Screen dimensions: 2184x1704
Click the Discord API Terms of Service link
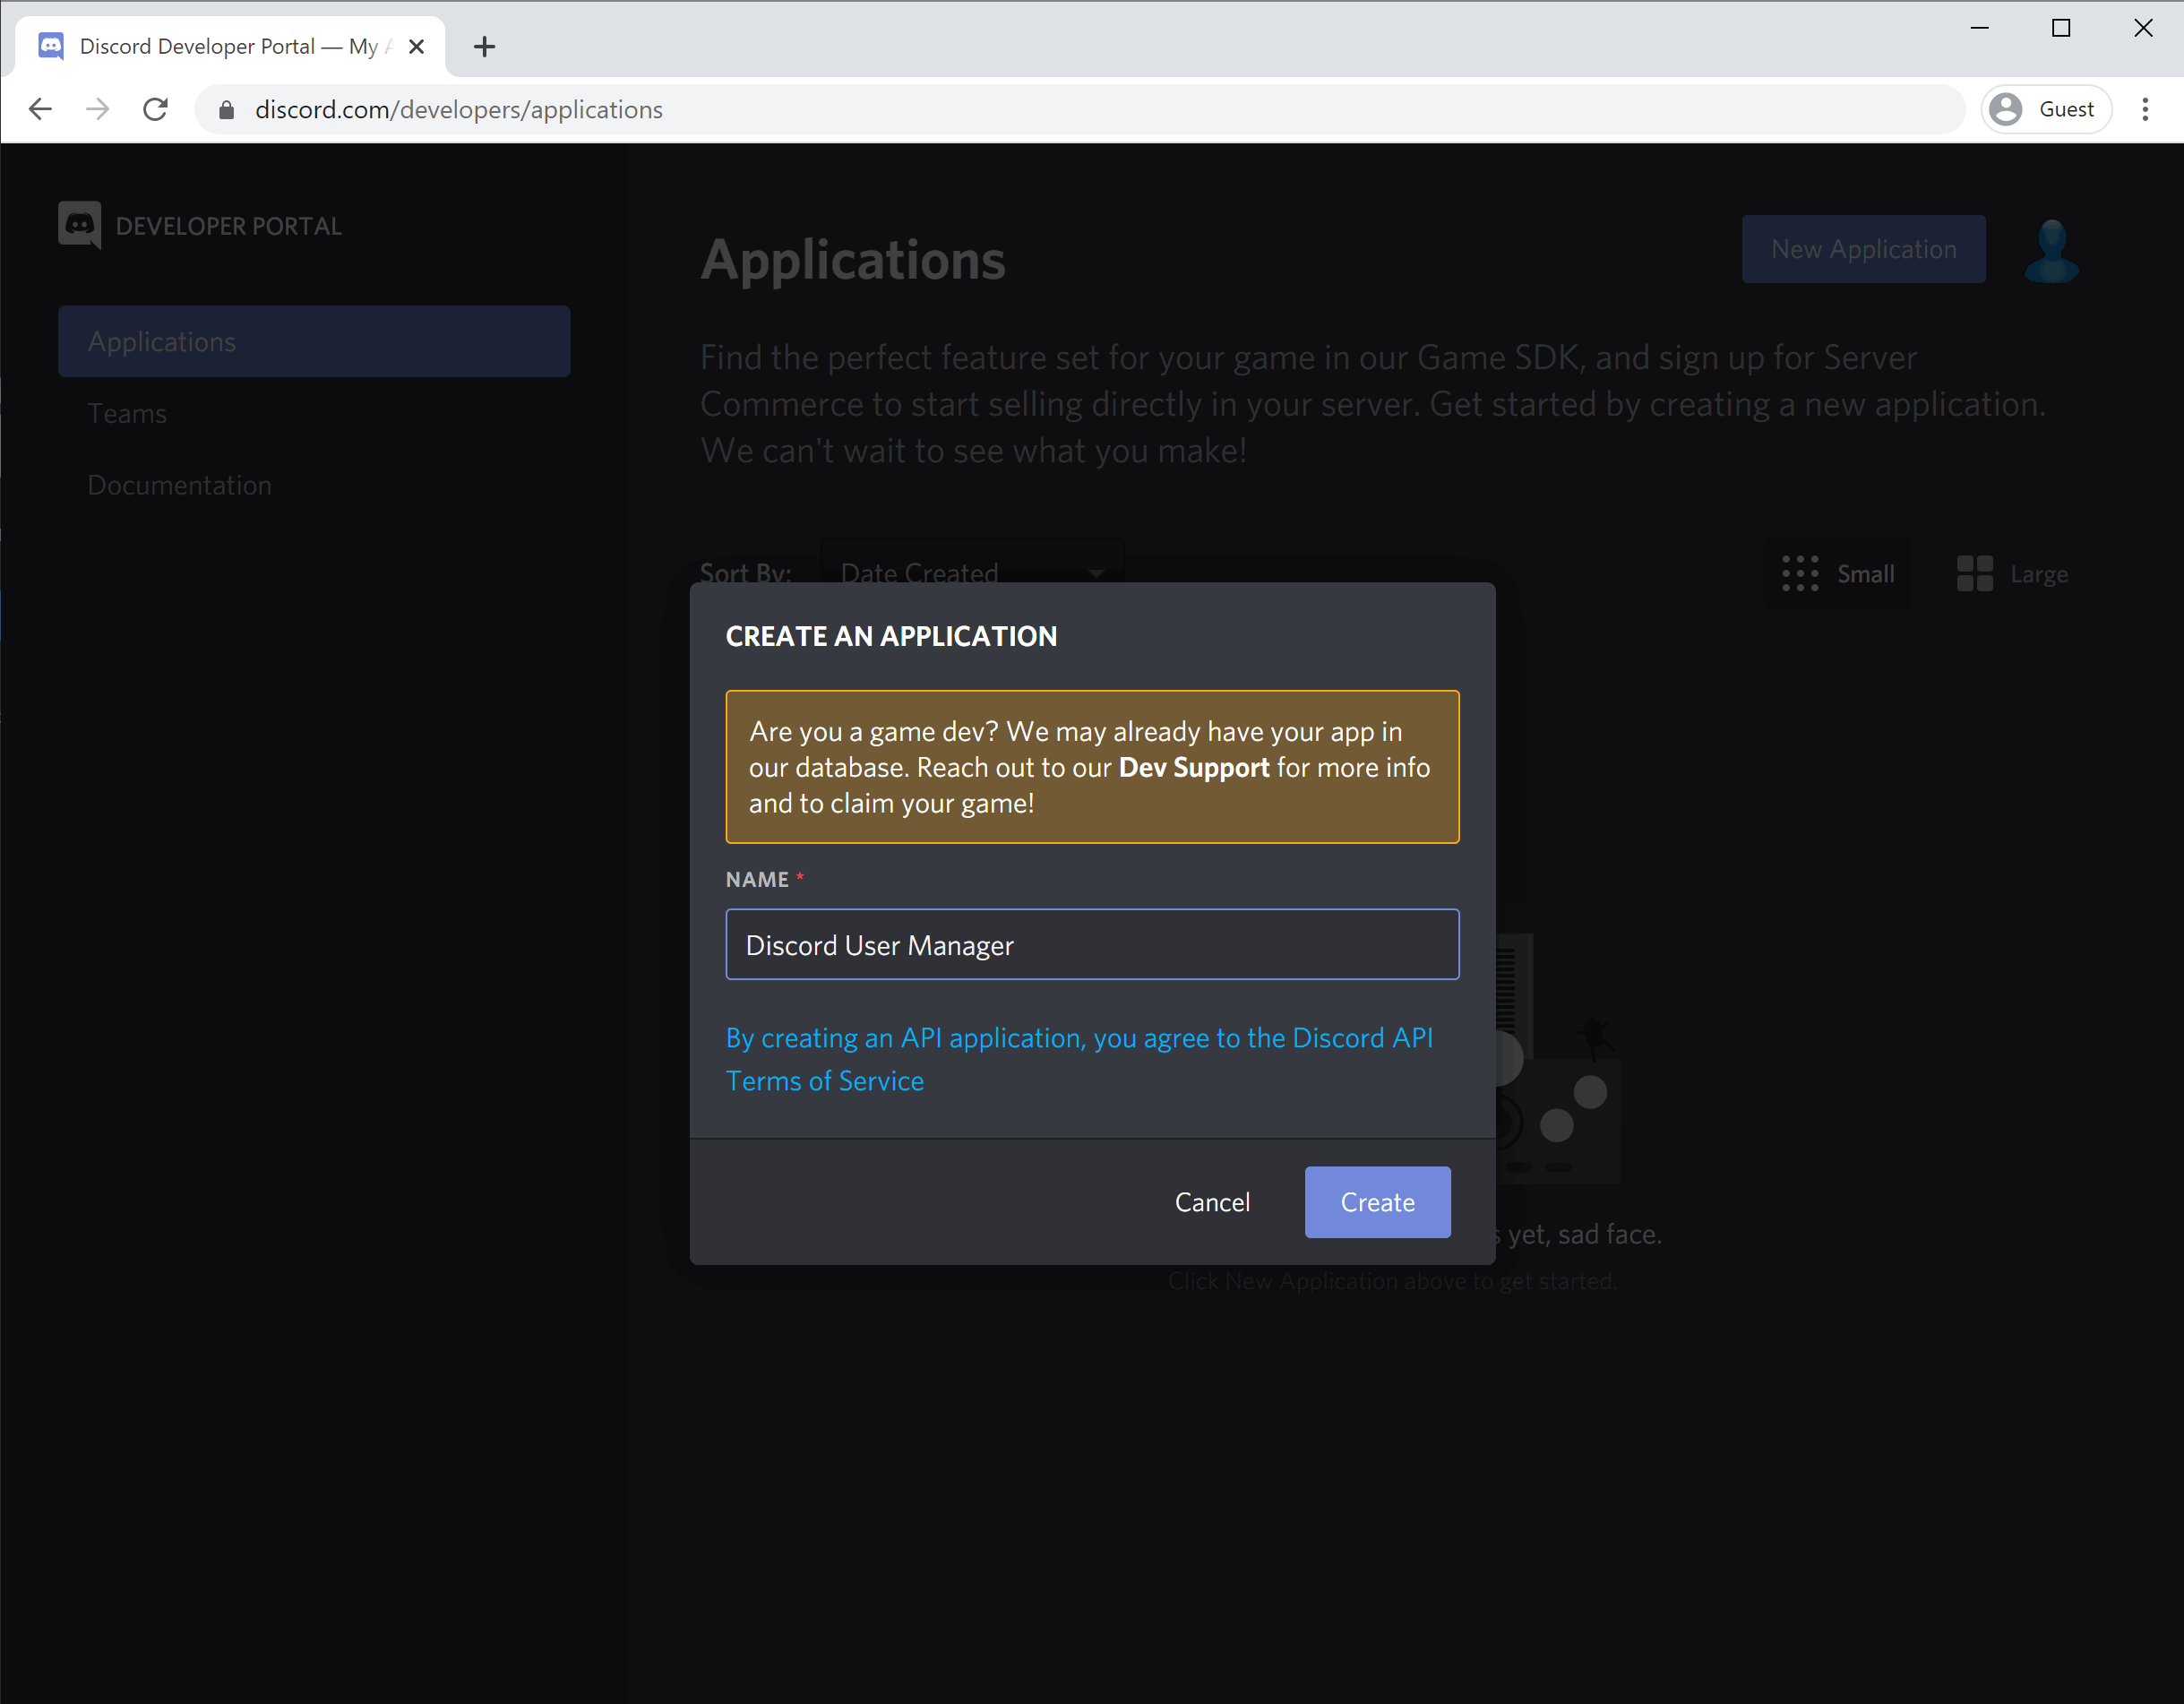pyautogui.click(x=824, y=1080)
